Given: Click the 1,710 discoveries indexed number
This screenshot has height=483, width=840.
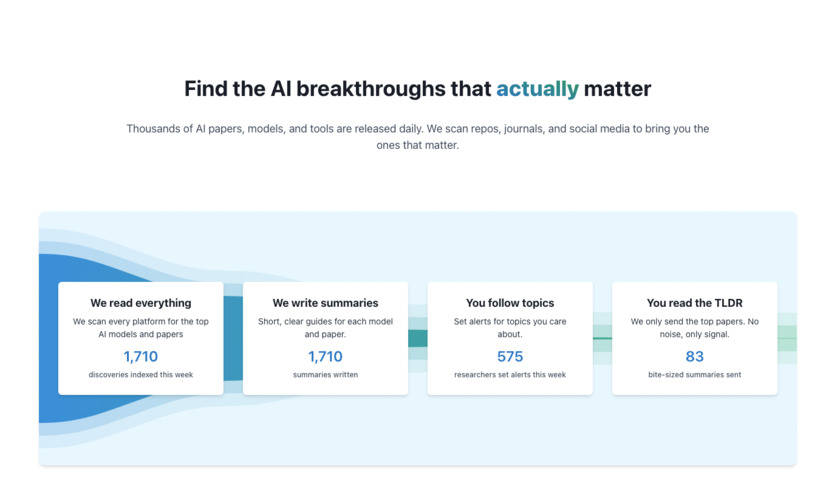Looking at the screenshot, I should pyautogui.click(x=141, y=356).
